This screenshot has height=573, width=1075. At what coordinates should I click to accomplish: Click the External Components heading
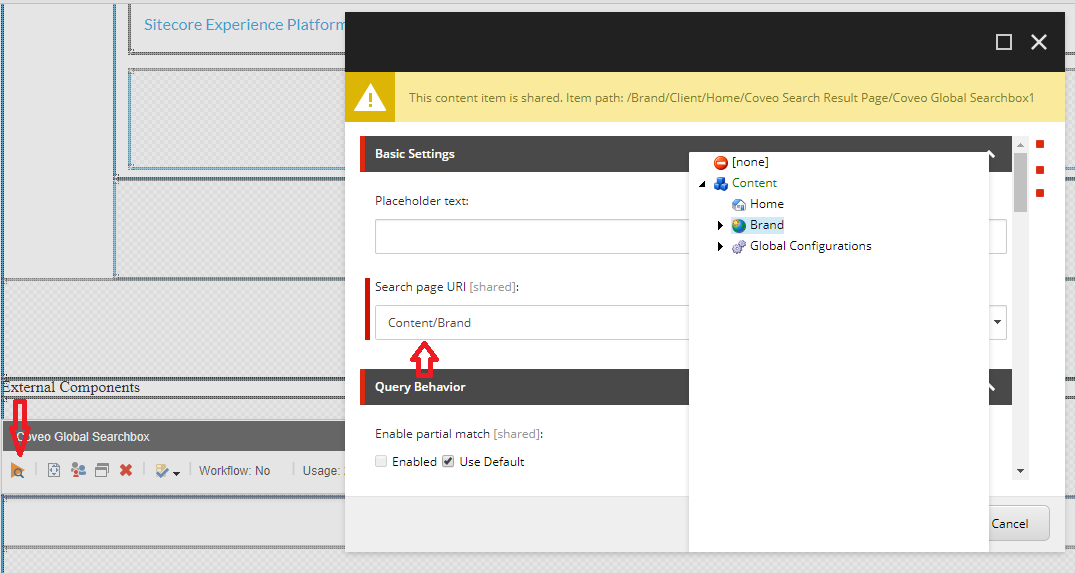pyautogui.click(x=71, y=387)
